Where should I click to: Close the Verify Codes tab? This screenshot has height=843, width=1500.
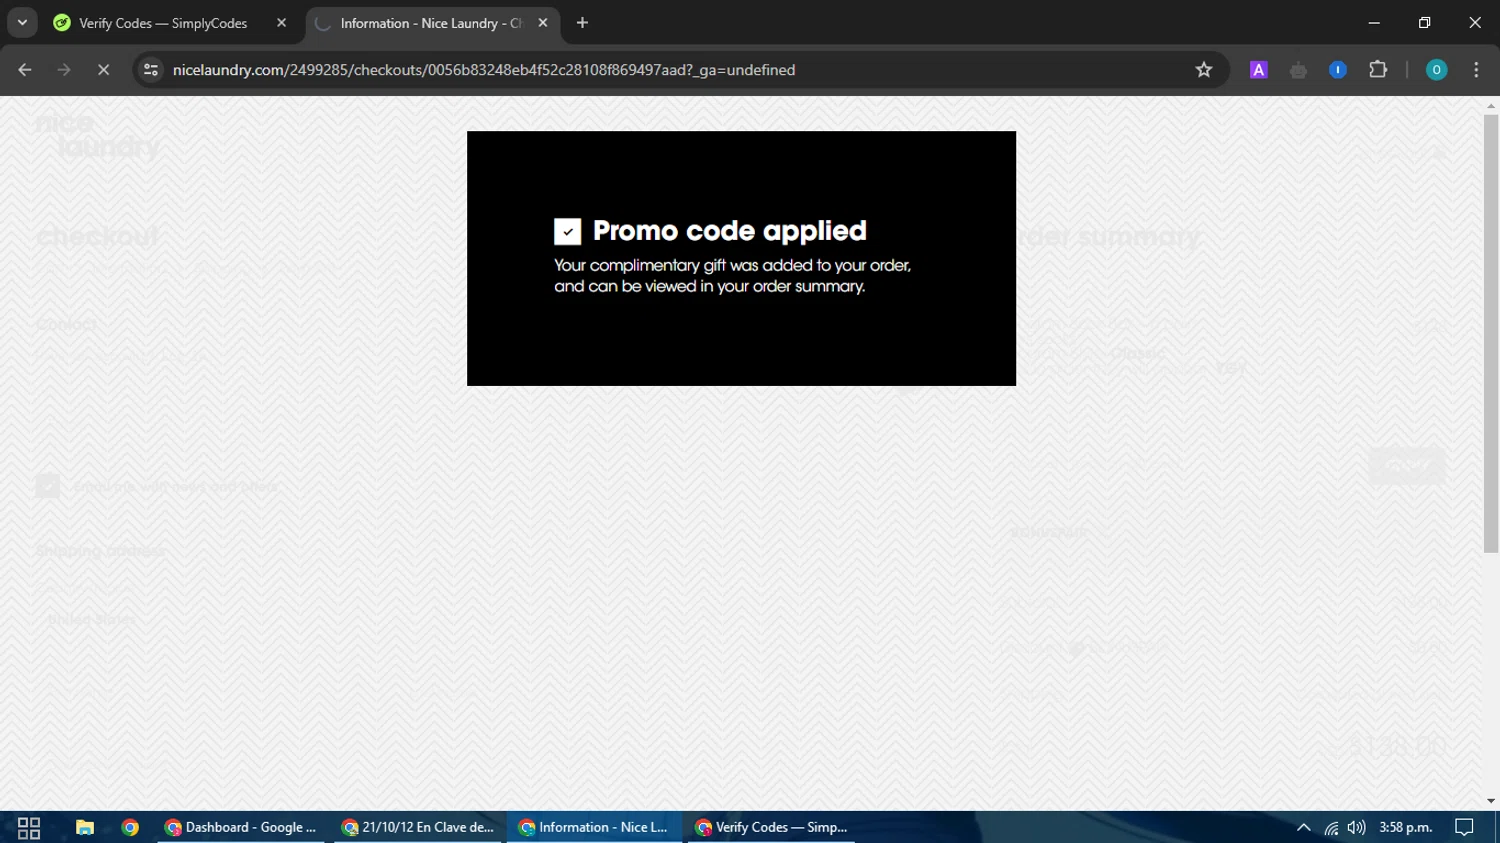coord(281,23)
